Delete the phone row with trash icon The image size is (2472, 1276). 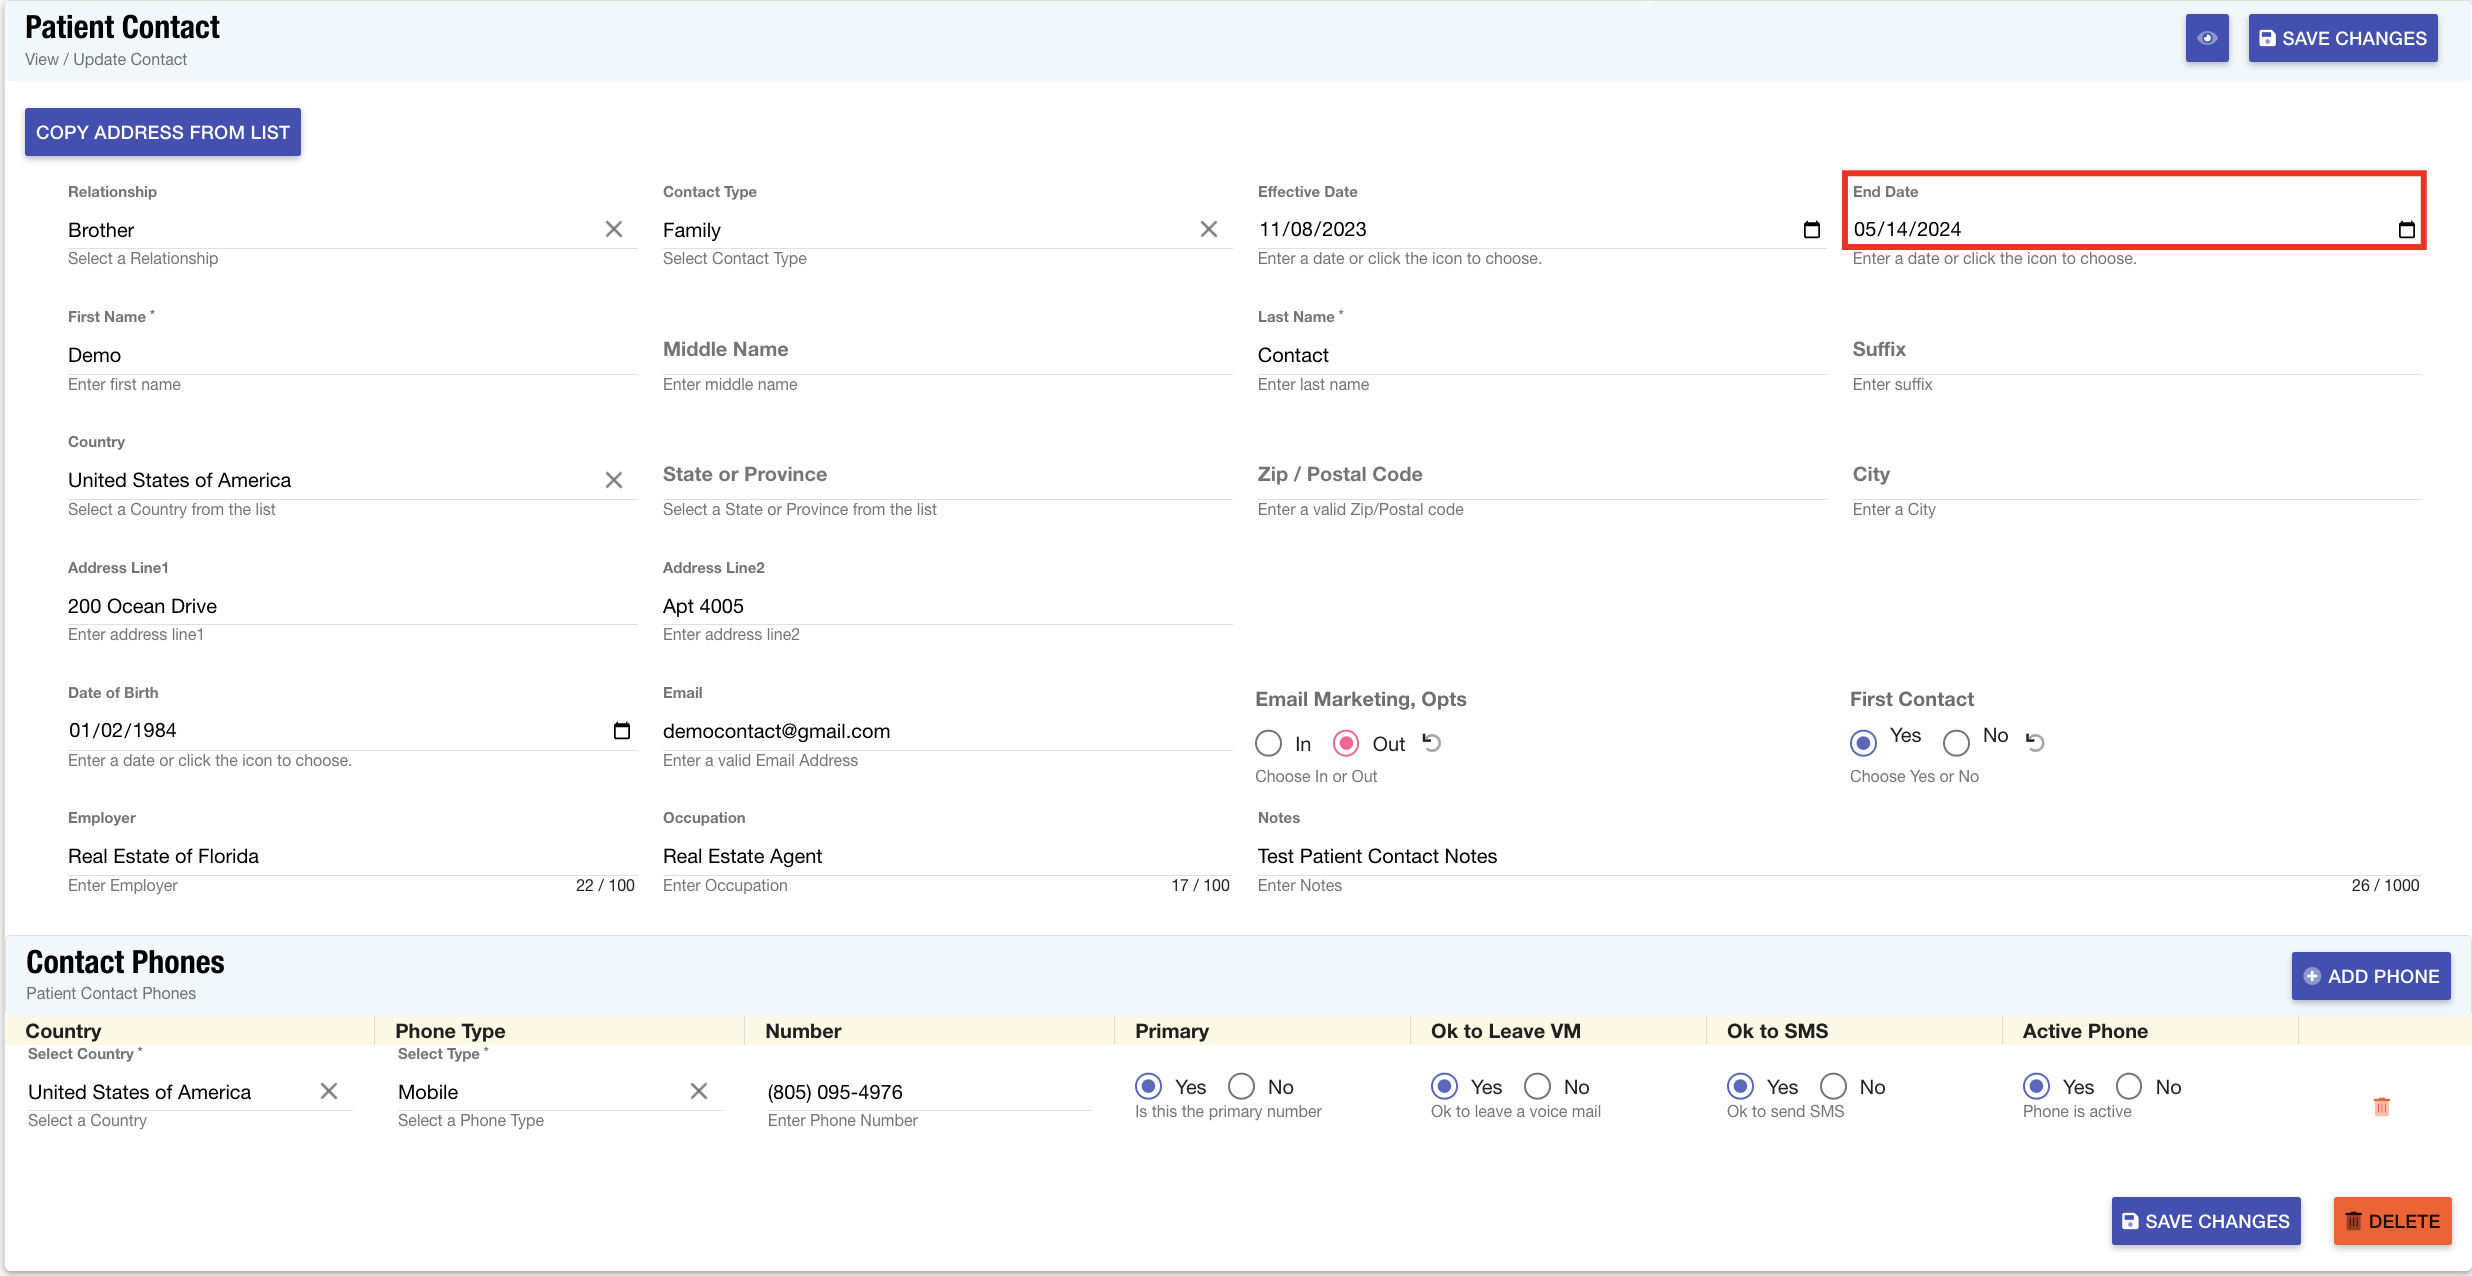click(2381, 1106)
